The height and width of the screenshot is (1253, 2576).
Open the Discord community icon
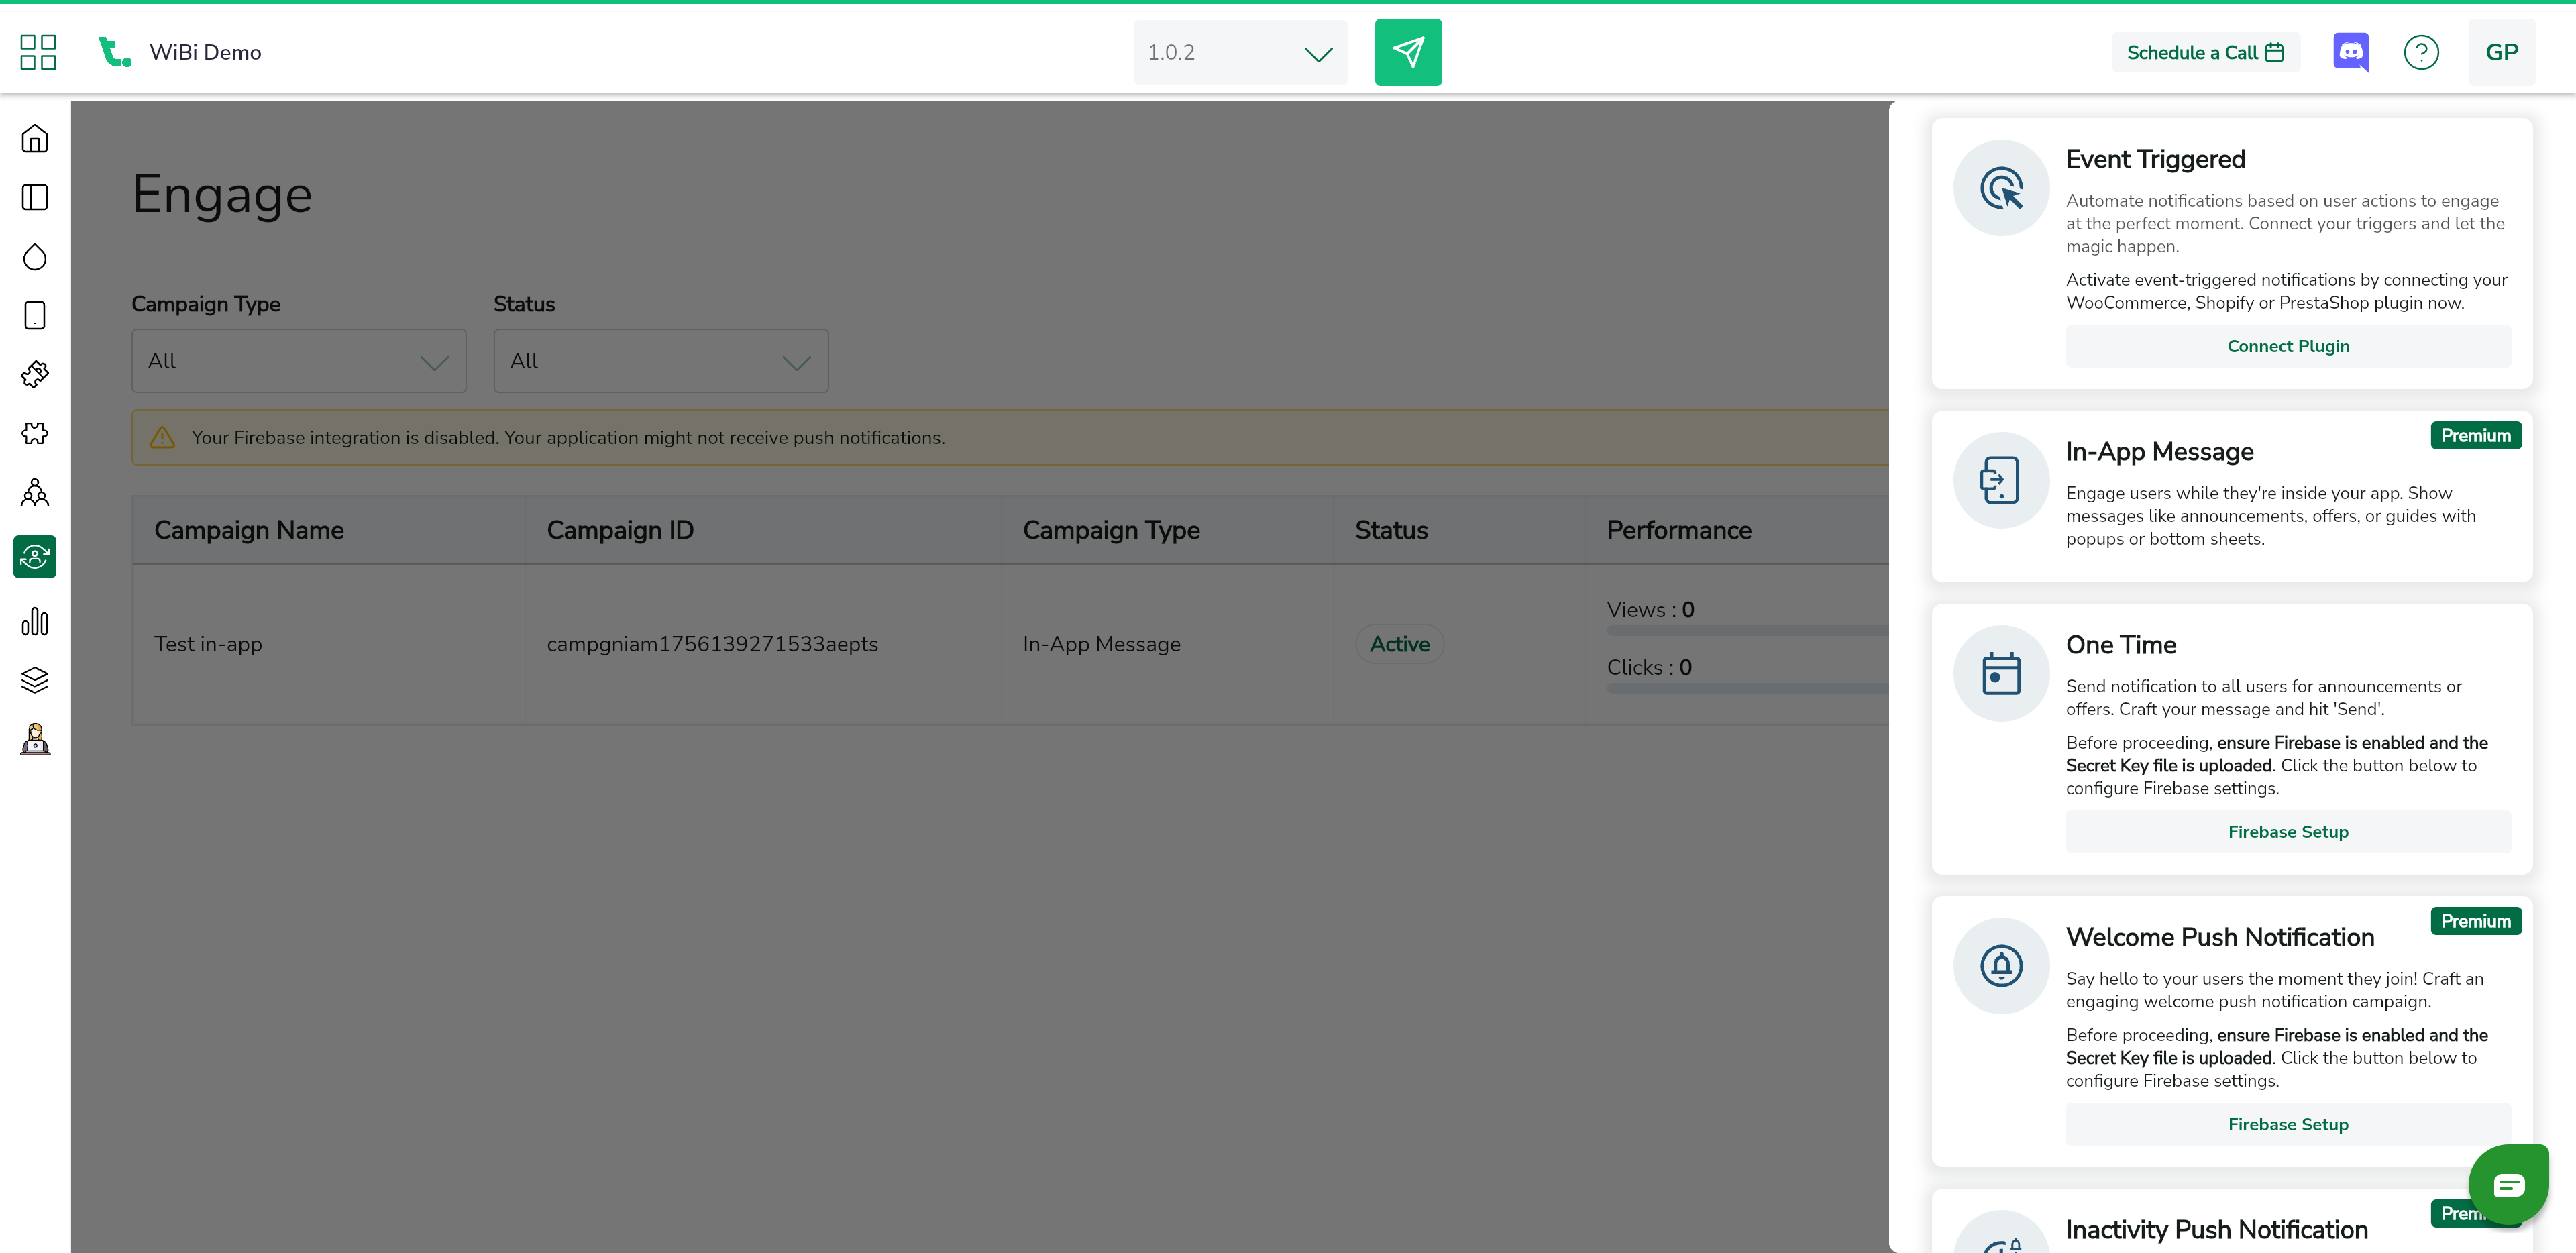pyautogui.click(x=2350, y=52)
